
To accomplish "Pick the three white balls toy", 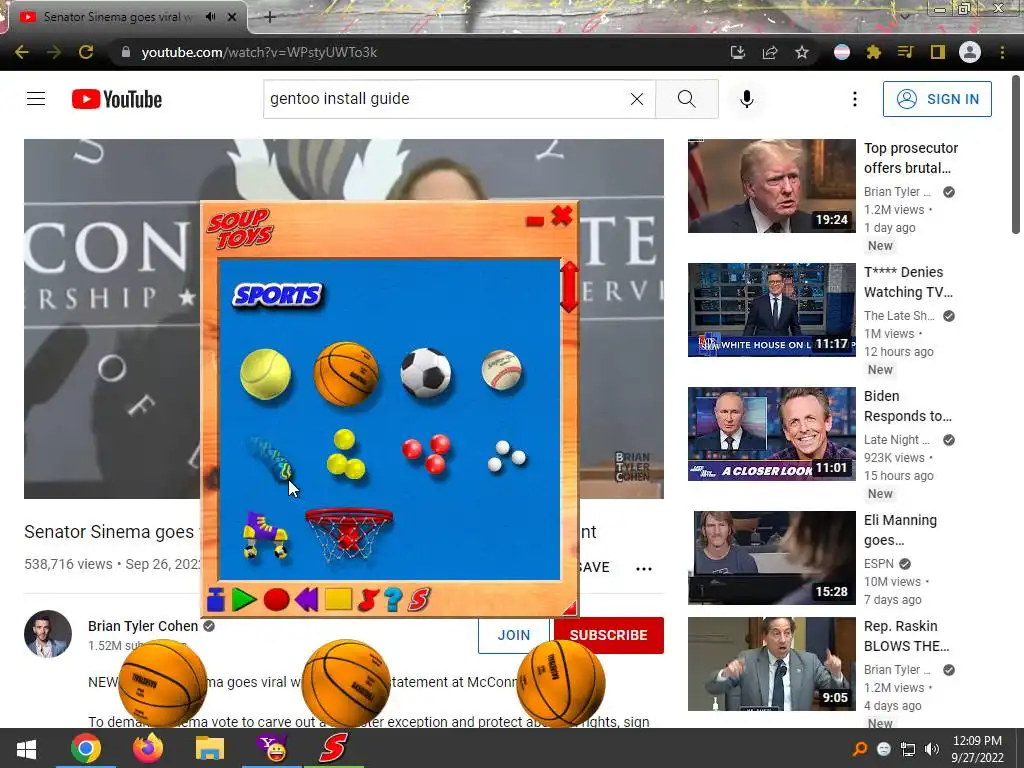I will click(x=506, y=456).
